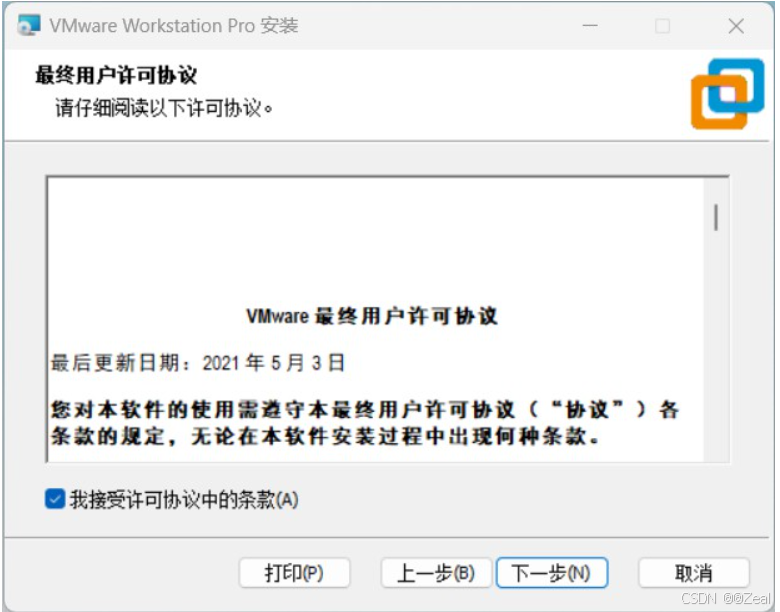Go back with the 上一步(B) button

tap(436, 573)
